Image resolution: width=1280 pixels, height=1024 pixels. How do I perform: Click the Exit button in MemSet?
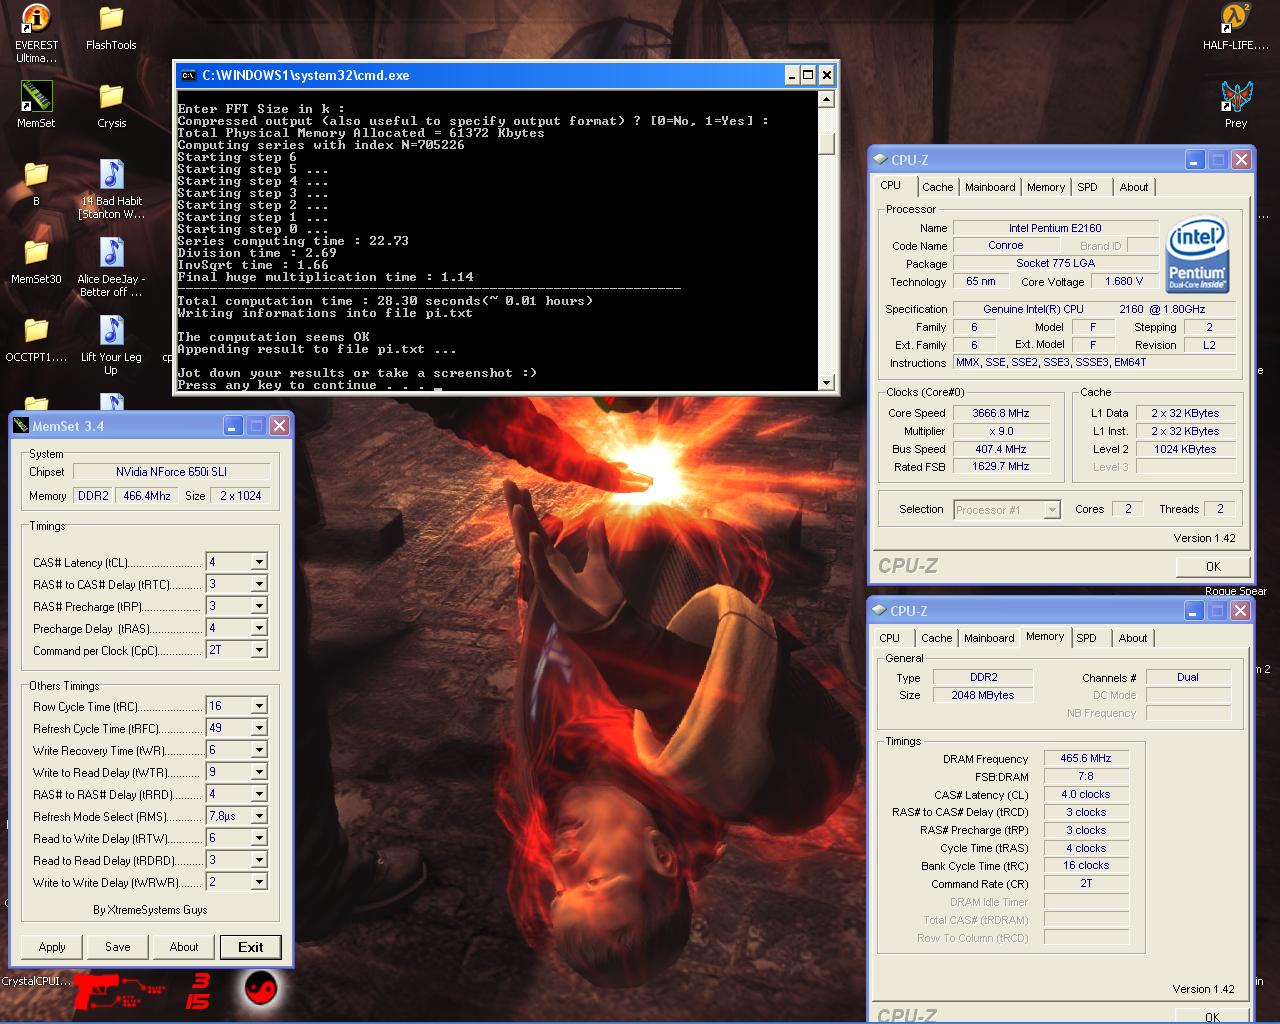click(251, 947)
